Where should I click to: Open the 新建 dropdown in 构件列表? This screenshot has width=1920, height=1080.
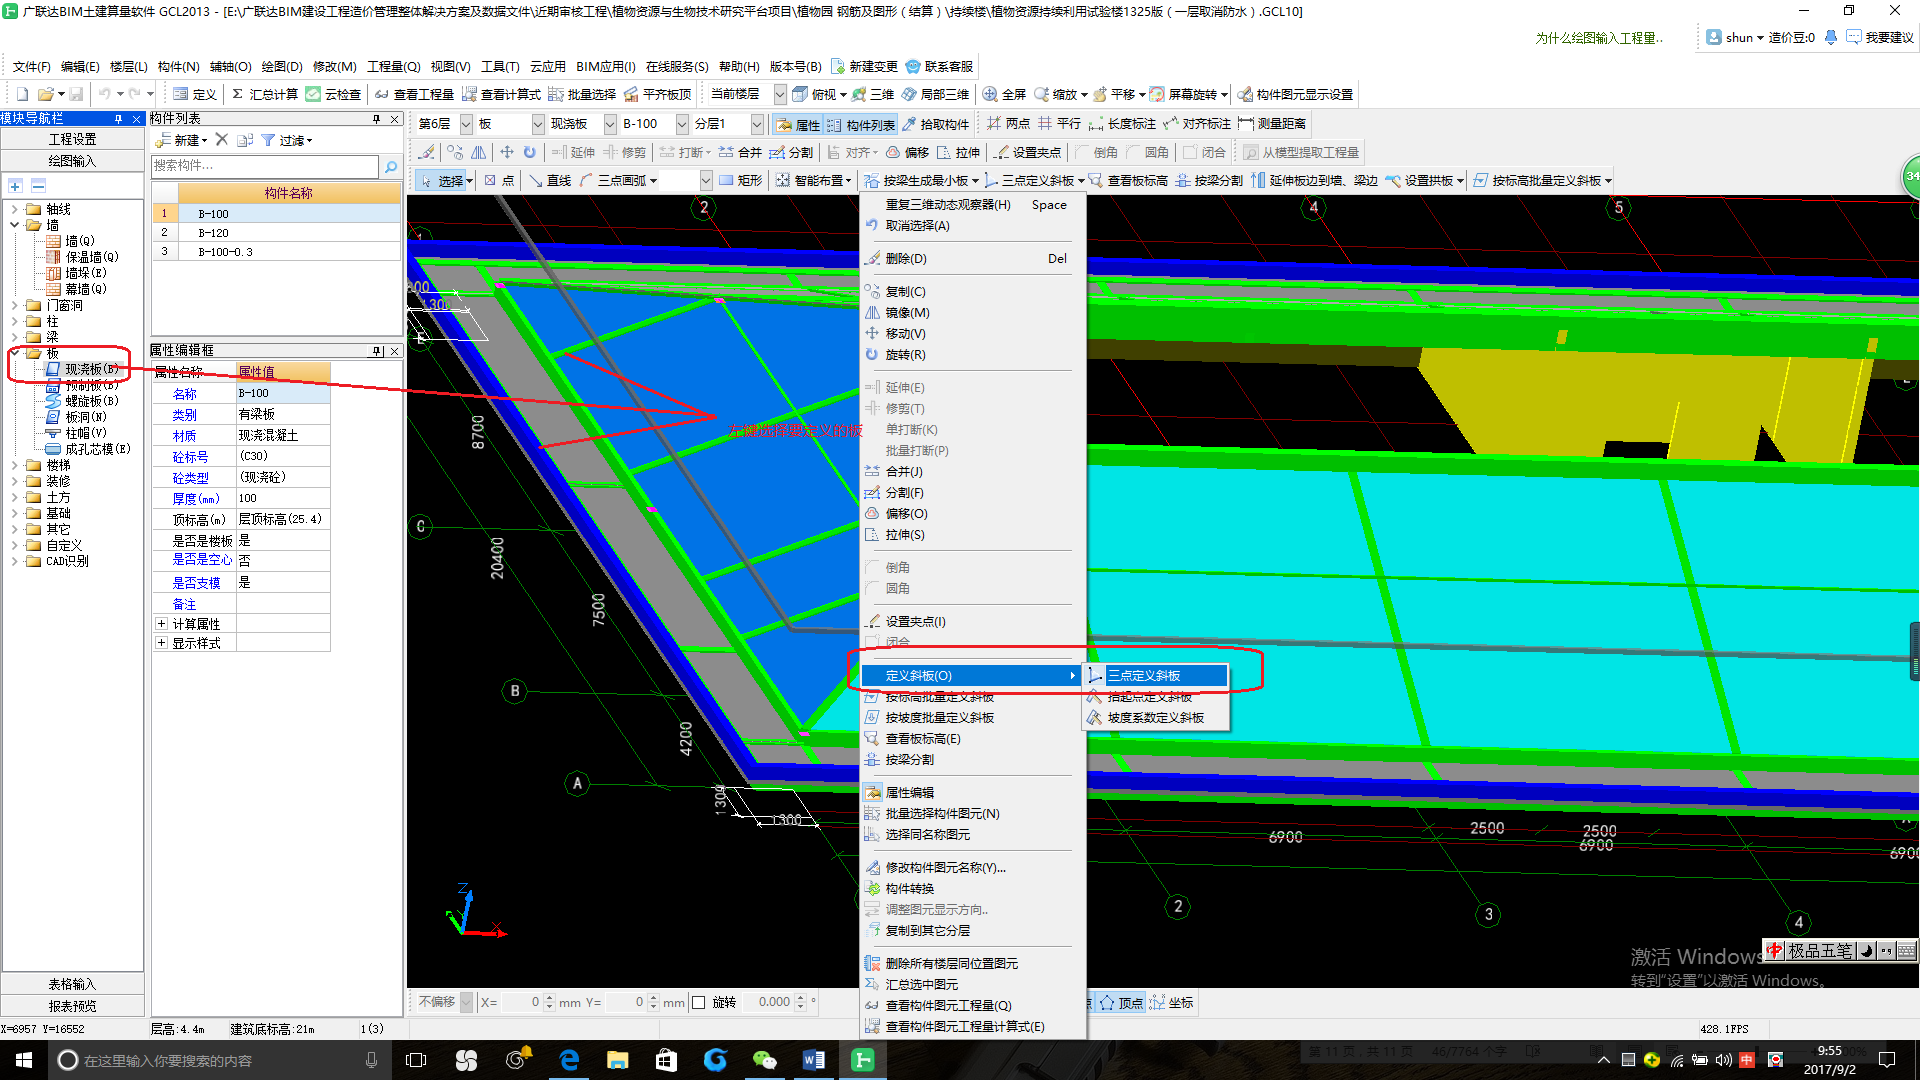(x=182, y=140)
